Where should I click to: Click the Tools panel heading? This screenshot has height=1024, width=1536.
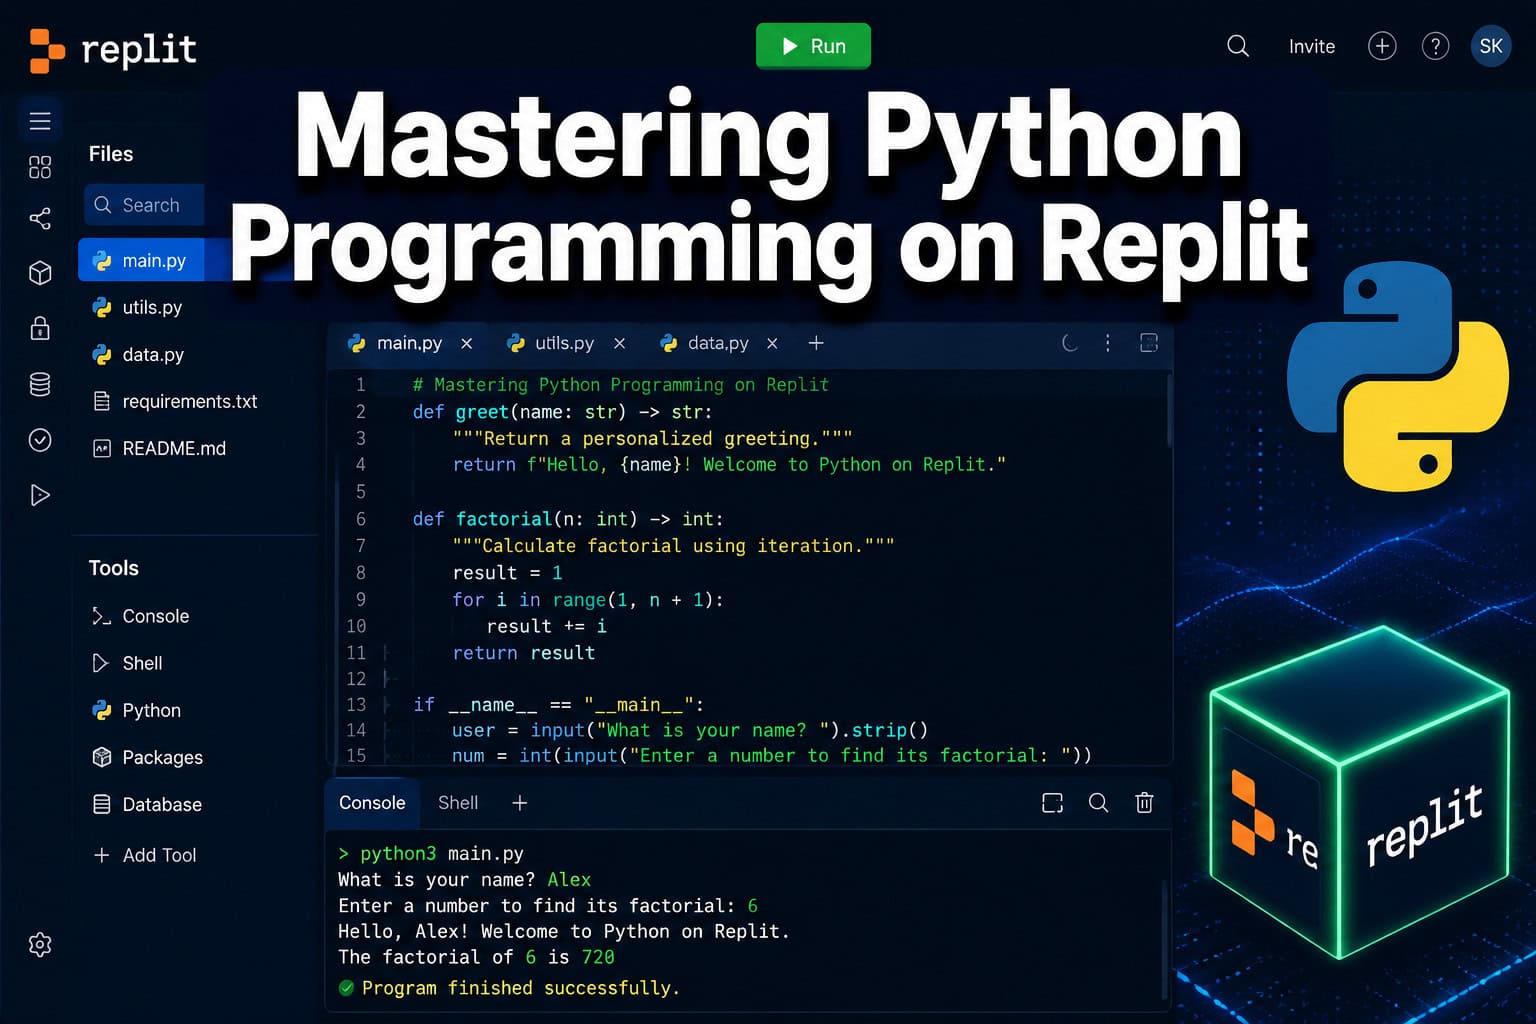pos(114,568)
